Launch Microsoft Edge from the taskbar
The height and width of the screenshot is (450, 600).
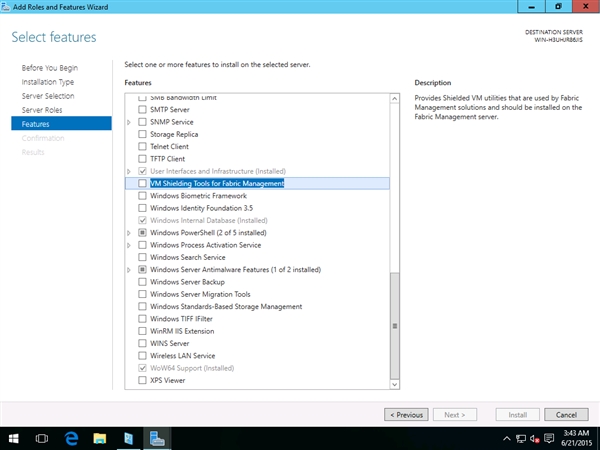click(71, 439)
